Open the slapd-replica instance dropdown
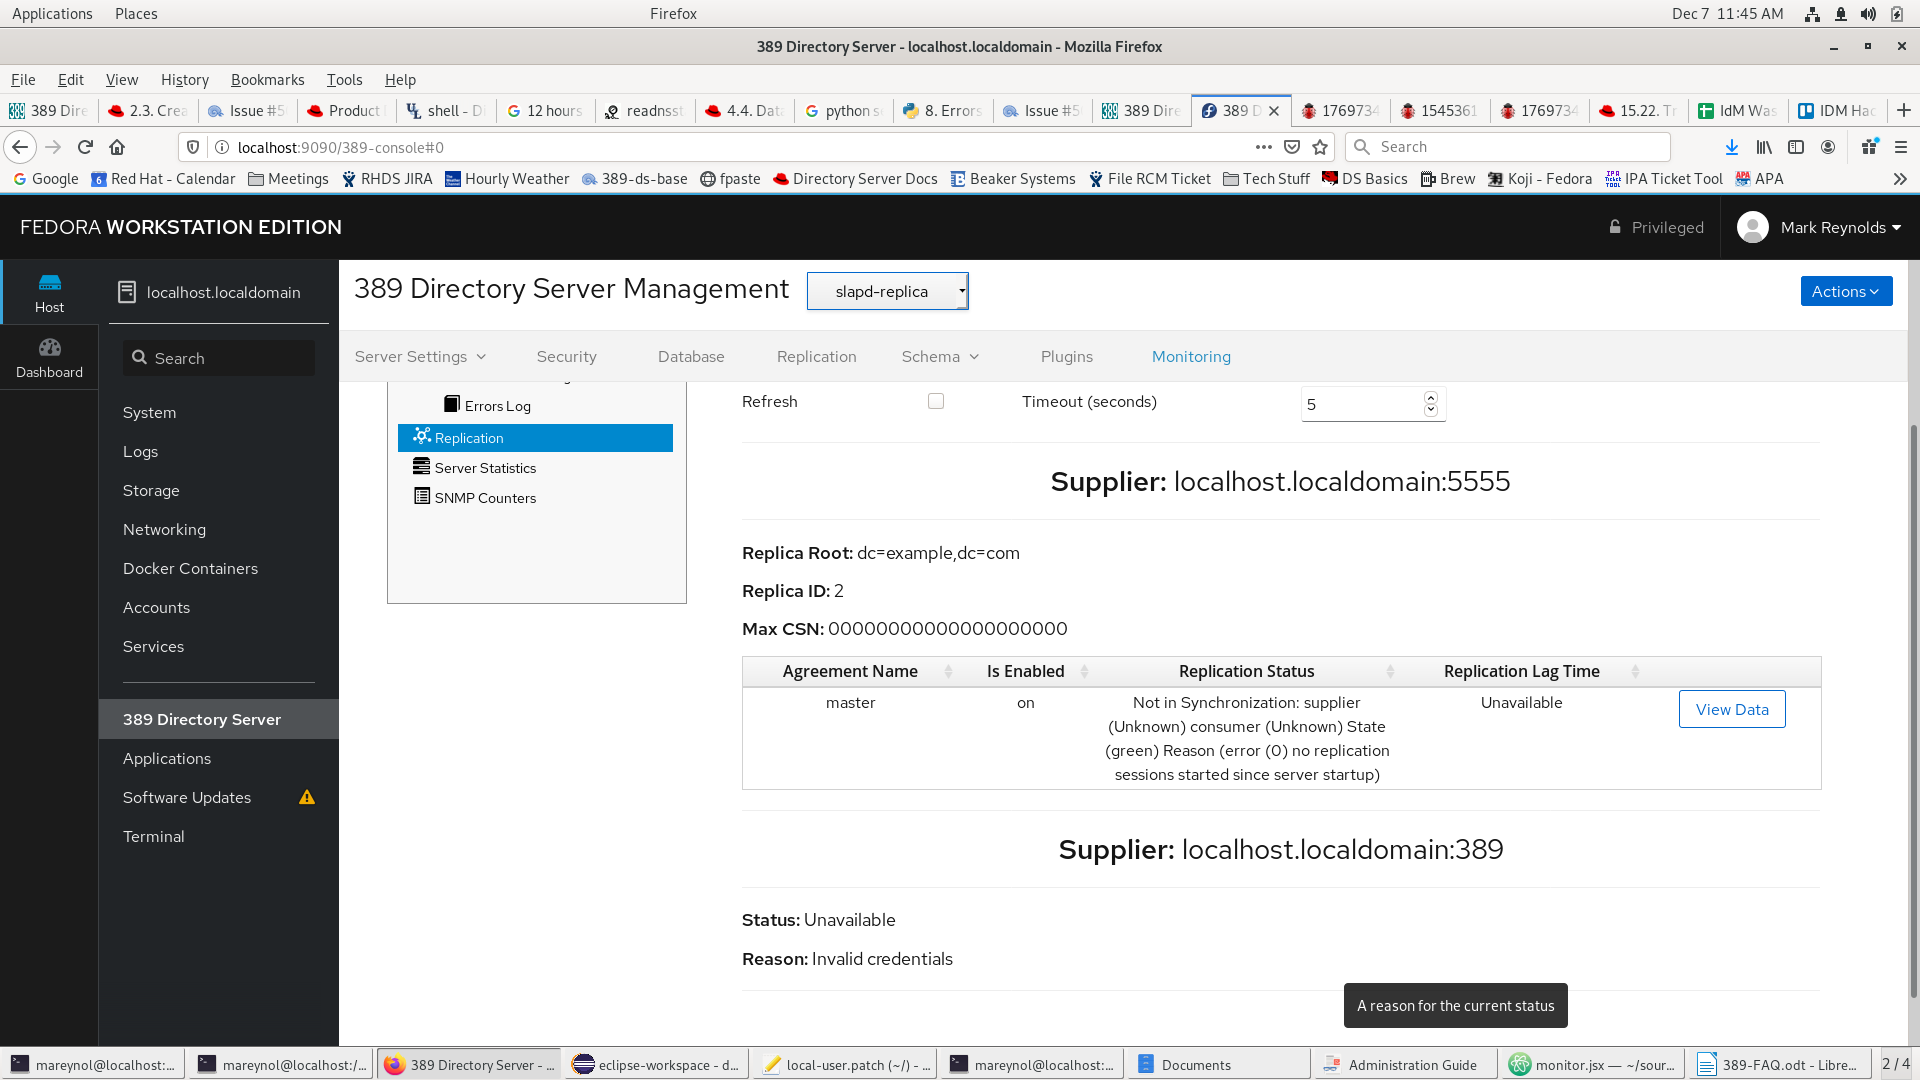This screenshot has width=1920, height=1080. coord(888,291)
